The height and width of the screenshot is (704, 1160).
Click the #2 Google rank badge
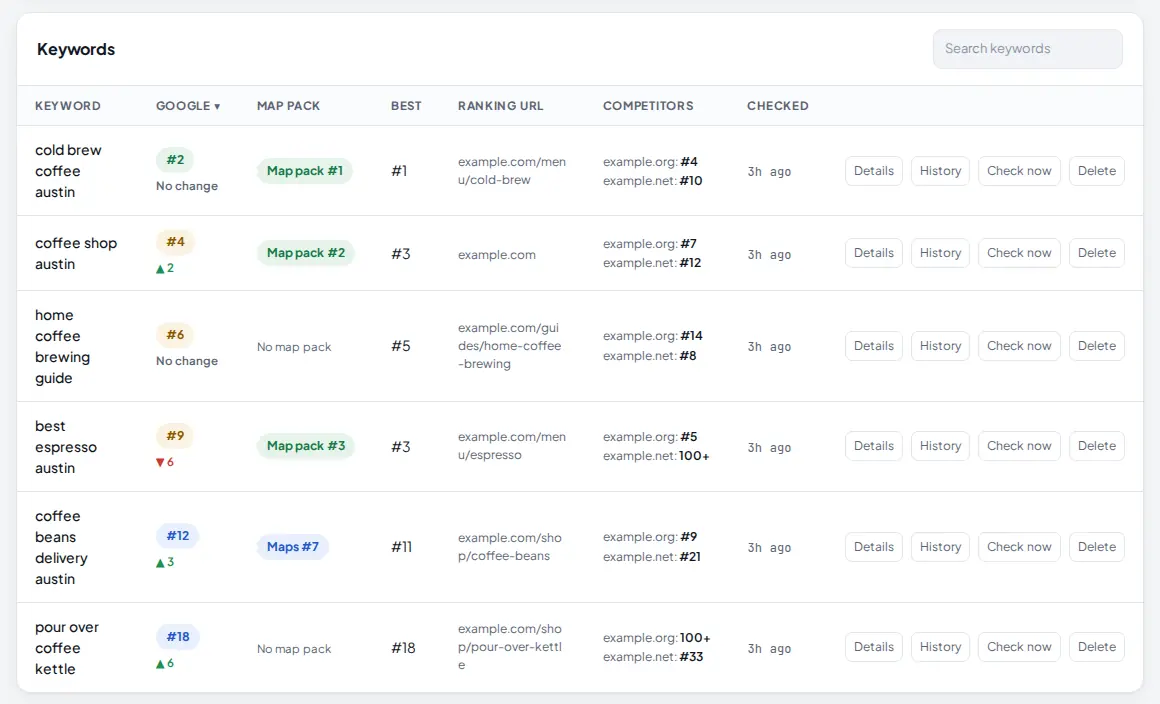pos(175,160)
